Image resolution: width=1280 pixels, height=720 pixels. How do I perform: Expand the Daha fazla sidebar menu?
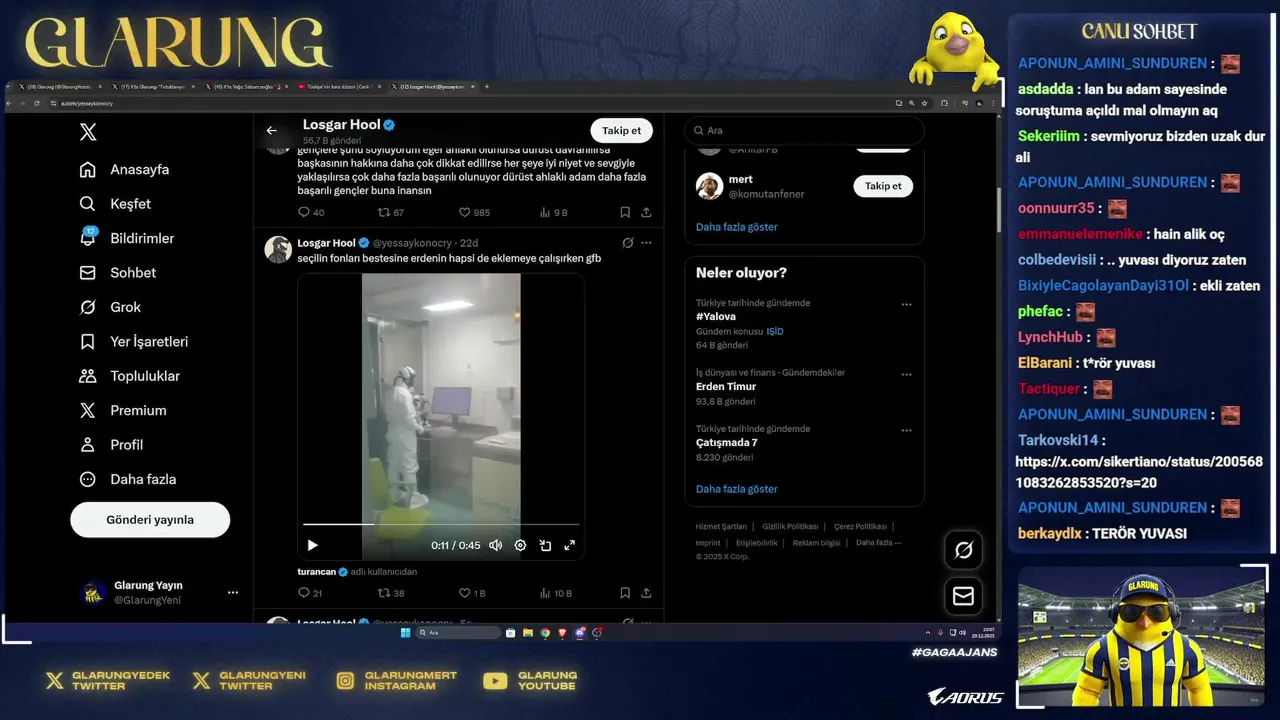point(127,479)
